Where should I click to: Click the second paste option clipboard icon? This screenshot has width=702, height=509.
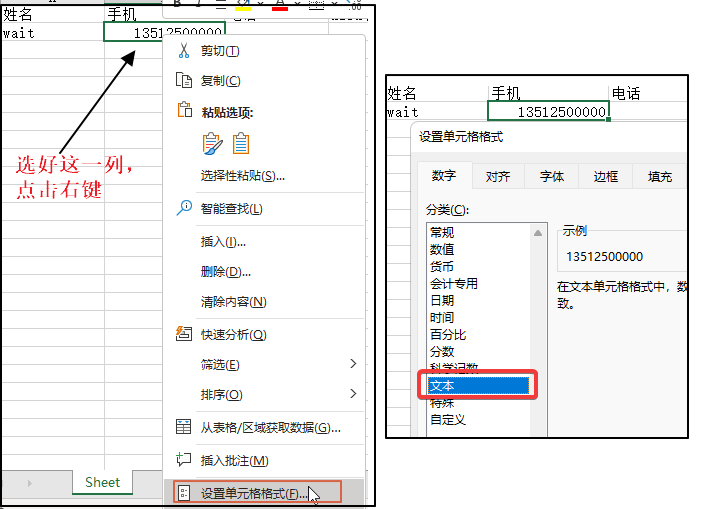point(241,144)
